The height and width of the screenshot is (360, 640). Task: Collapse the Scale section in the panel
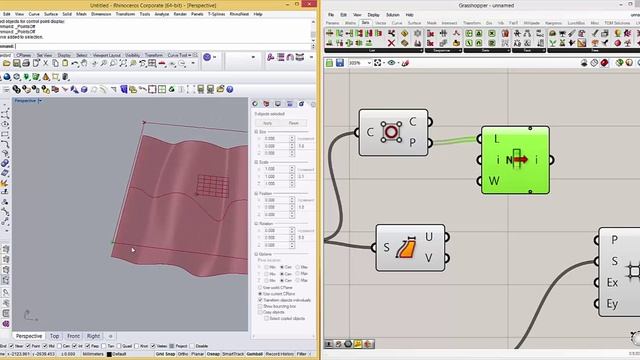(256, 162)
